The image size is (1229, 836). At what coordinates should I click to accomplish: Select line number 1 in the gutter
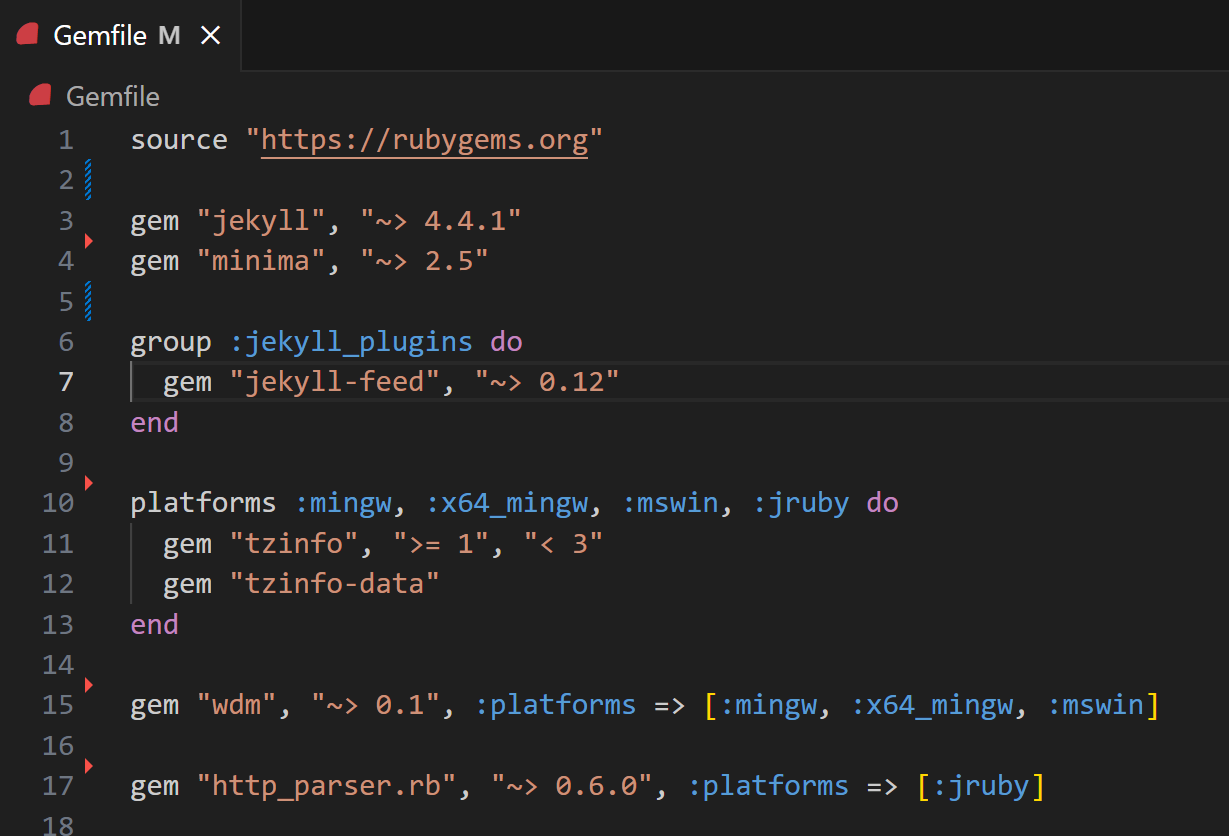click(66, 140)
